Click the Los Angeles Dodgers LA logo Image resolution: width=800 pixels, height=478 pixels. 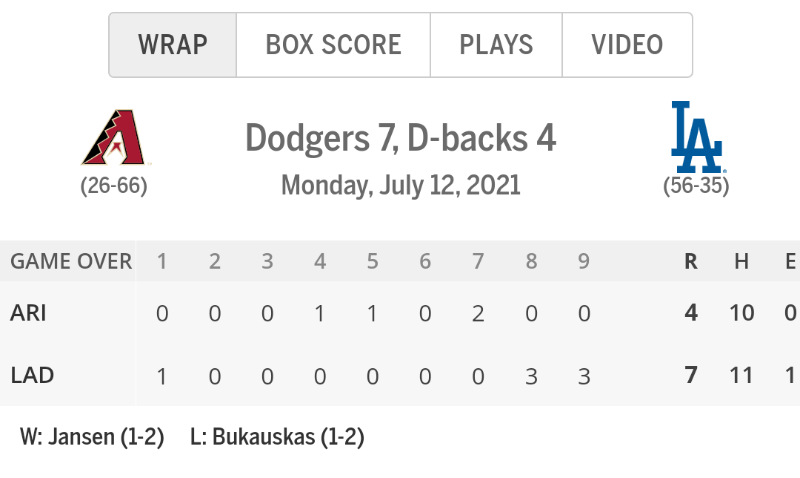point(697,137)
